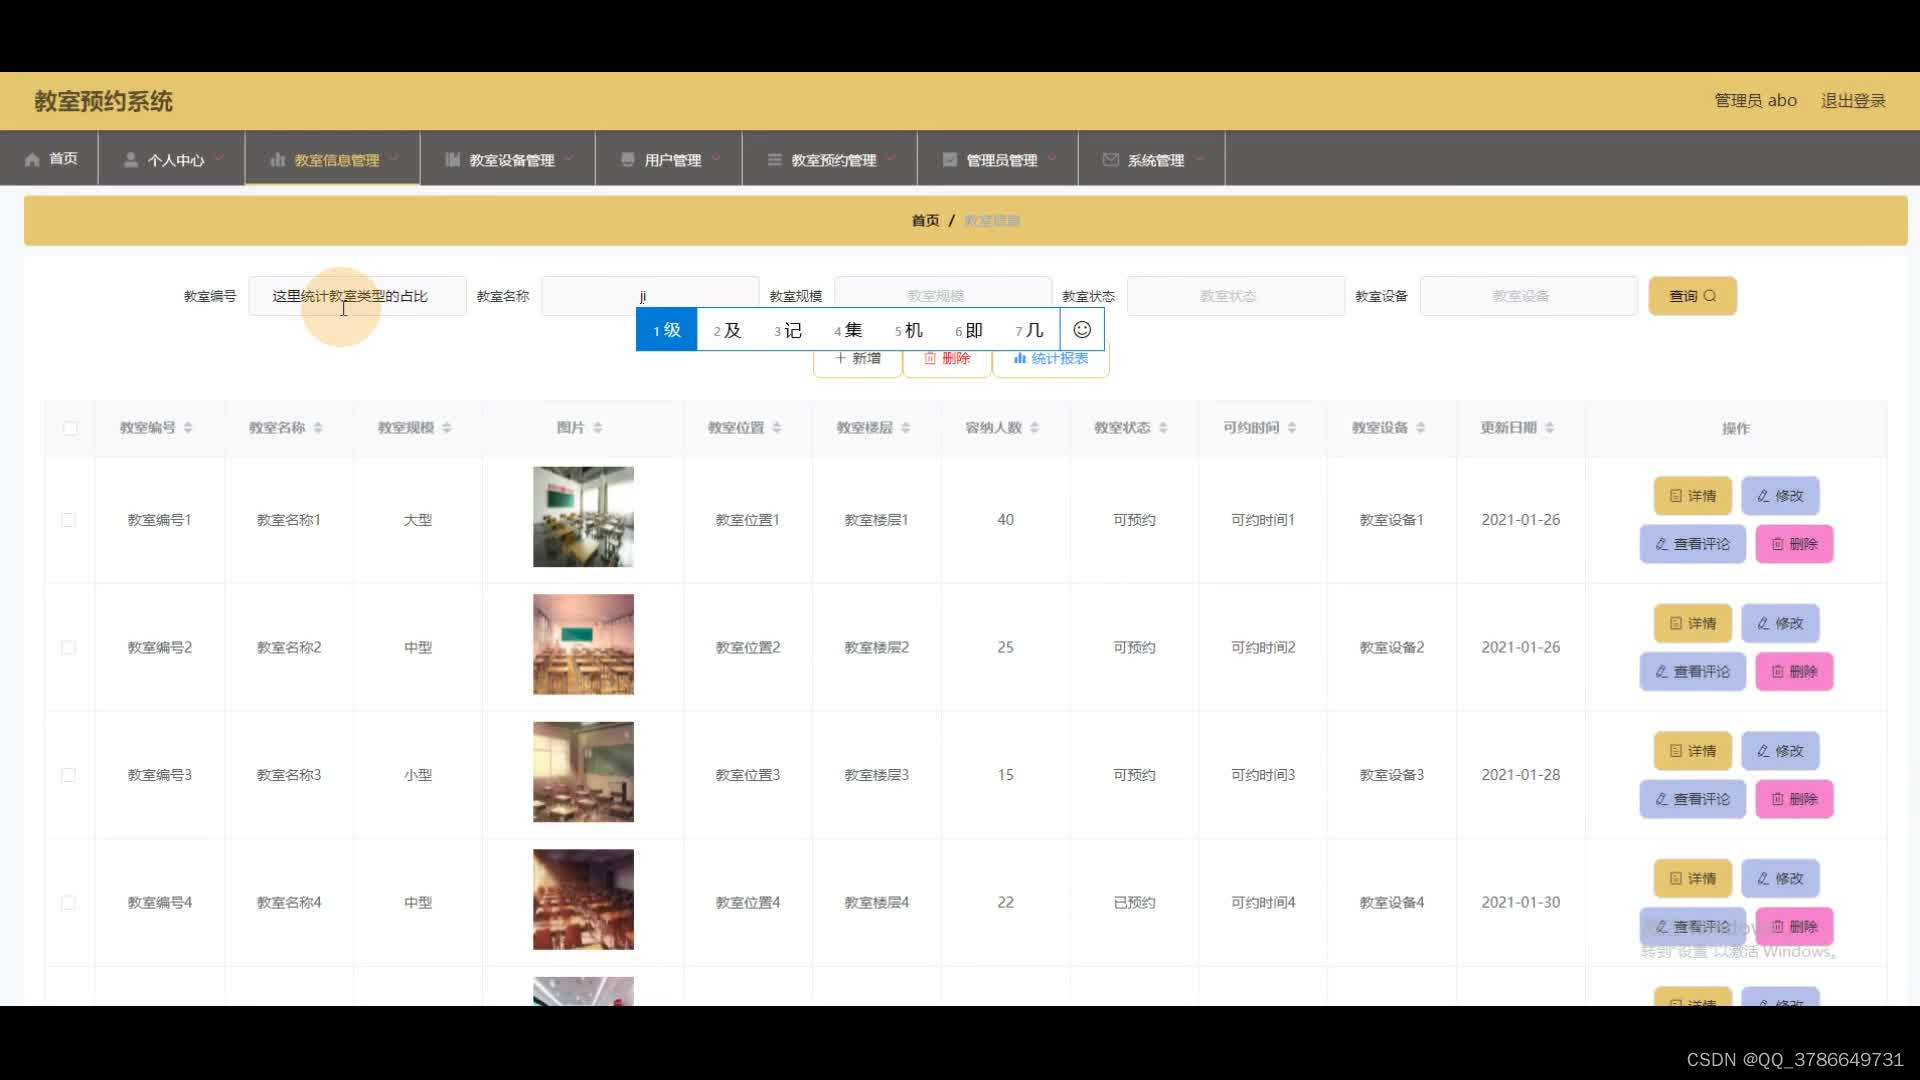This screenshot has width=1920, height=1080.
Task: Sort by 更新日期 column arrows
Action: click(x=1550, y=428)
